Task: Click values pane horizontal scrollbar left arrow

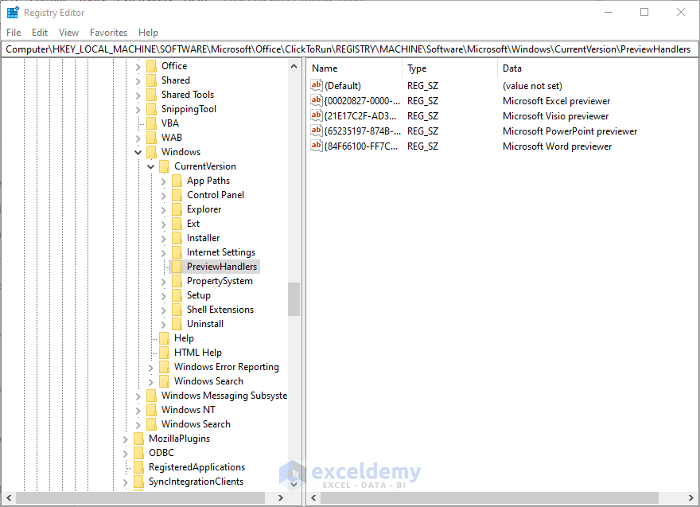Action: (313, 498)
